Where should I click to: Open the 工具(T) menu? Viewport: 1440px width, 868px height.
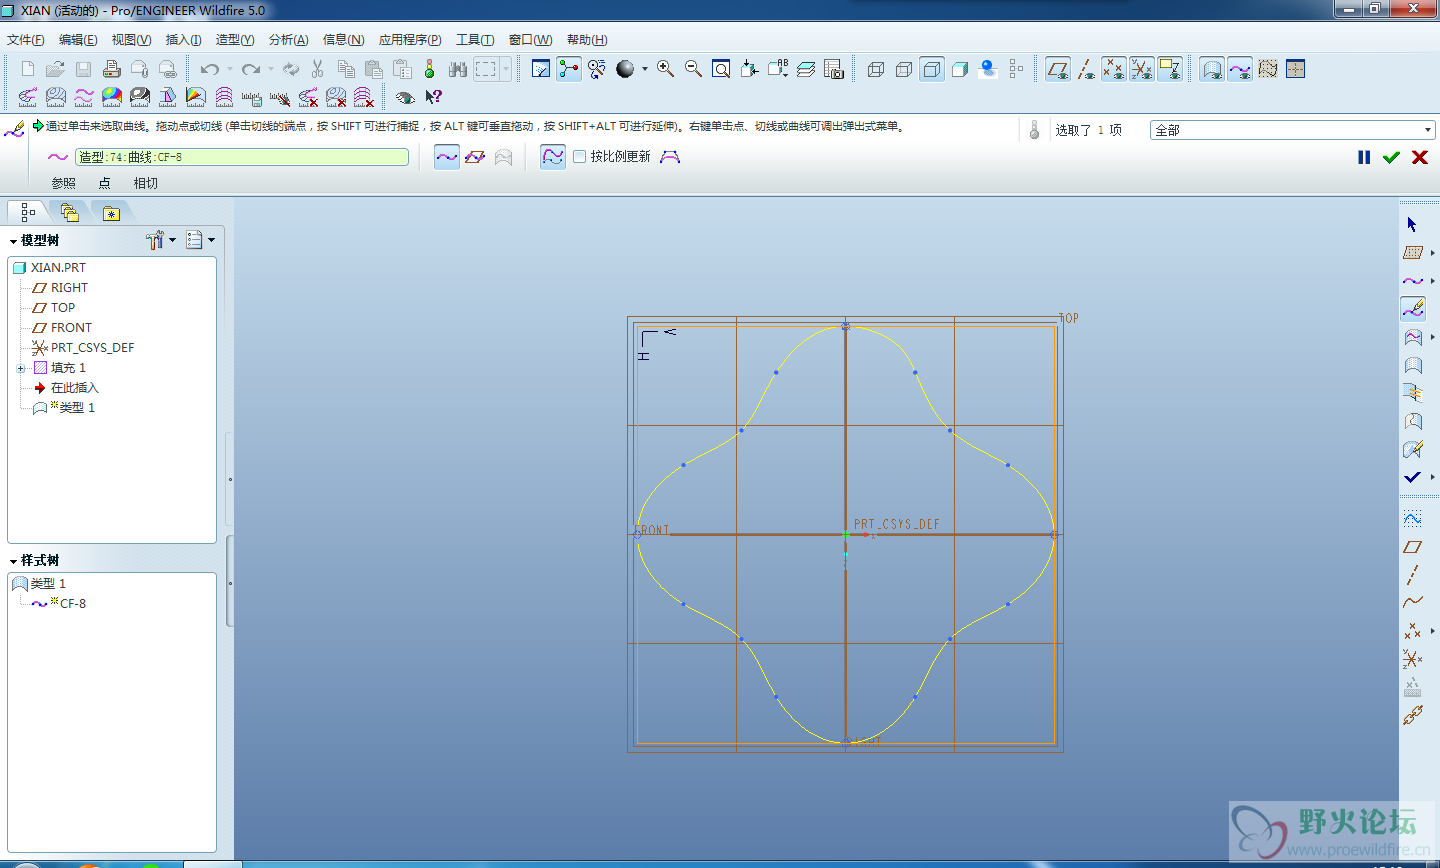point(475,40)
